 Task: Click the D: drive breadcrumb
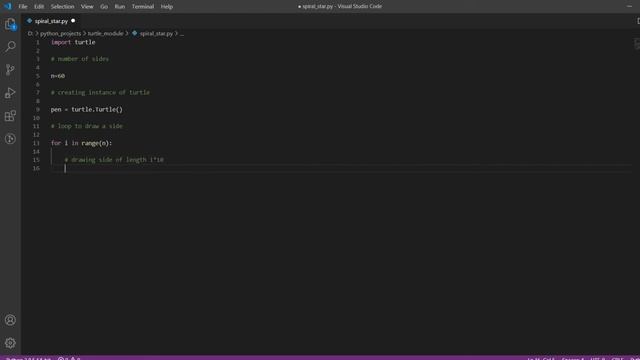coord(30,33)
